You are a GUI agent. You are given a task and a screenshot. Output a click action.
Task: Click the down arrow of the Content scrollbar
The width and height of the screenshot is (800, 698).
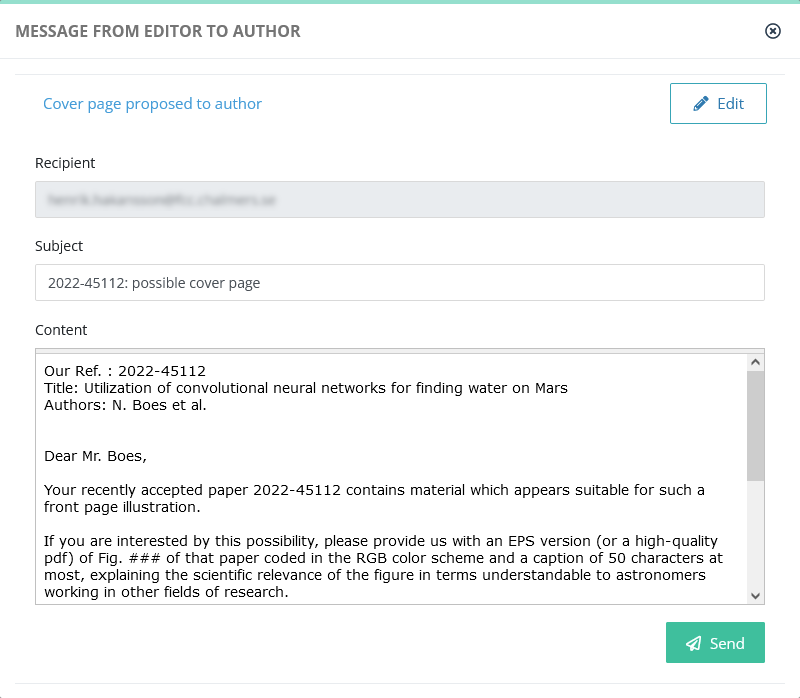[756, 595]
